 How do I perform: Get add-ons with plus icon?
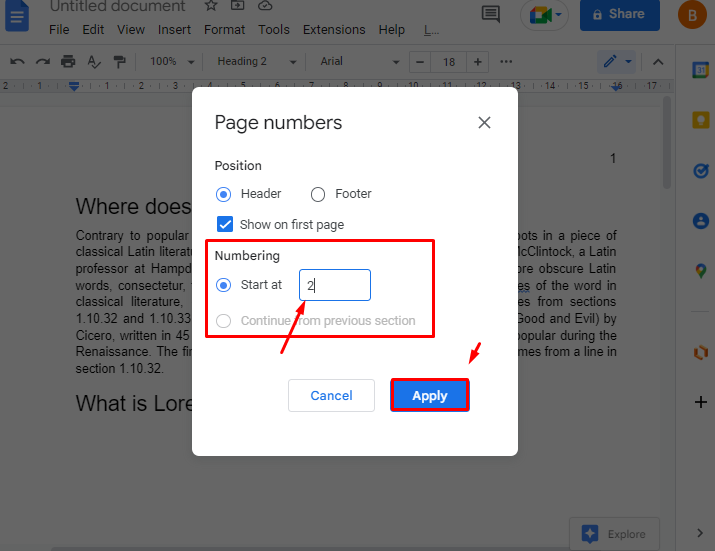[700, 402]
